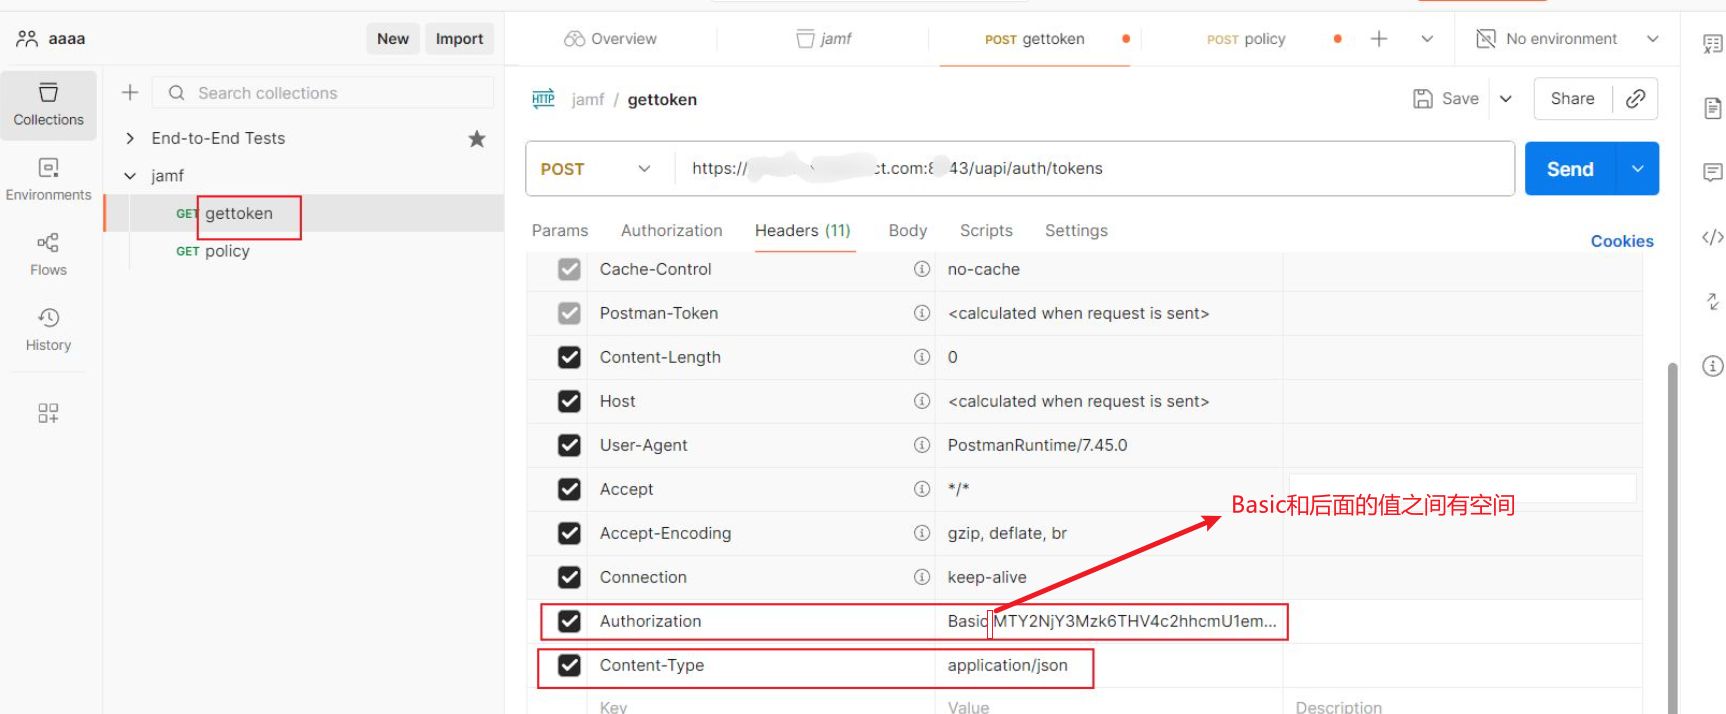Switch to the Body tab
Image resolution: width=1726 pixels, height=714 pixels.
click(907, 230)
